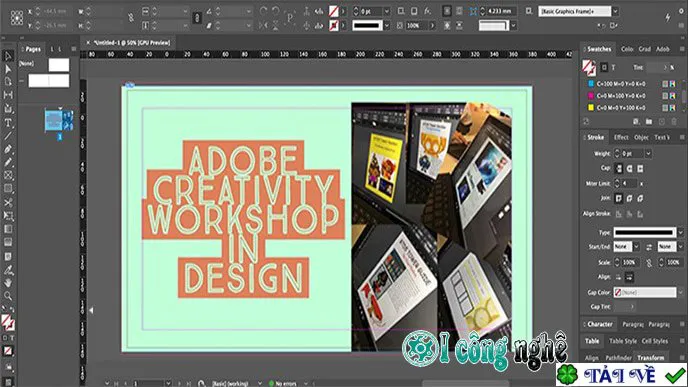Select the Pen tool
This screenshot has height=387, width=688.
8,149
